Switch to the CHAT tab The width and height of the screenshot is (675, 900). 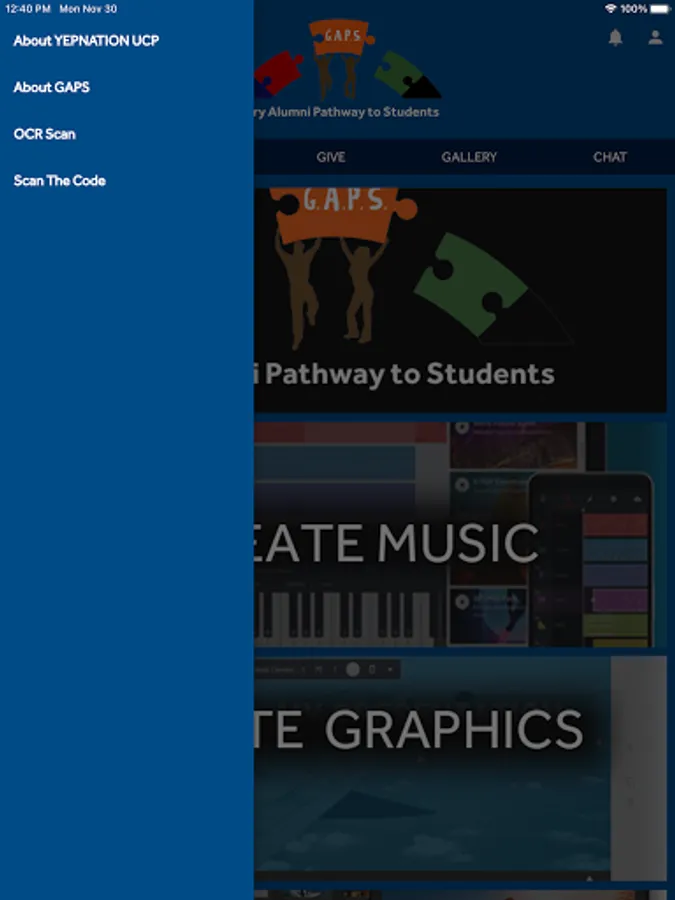(610, 157)
